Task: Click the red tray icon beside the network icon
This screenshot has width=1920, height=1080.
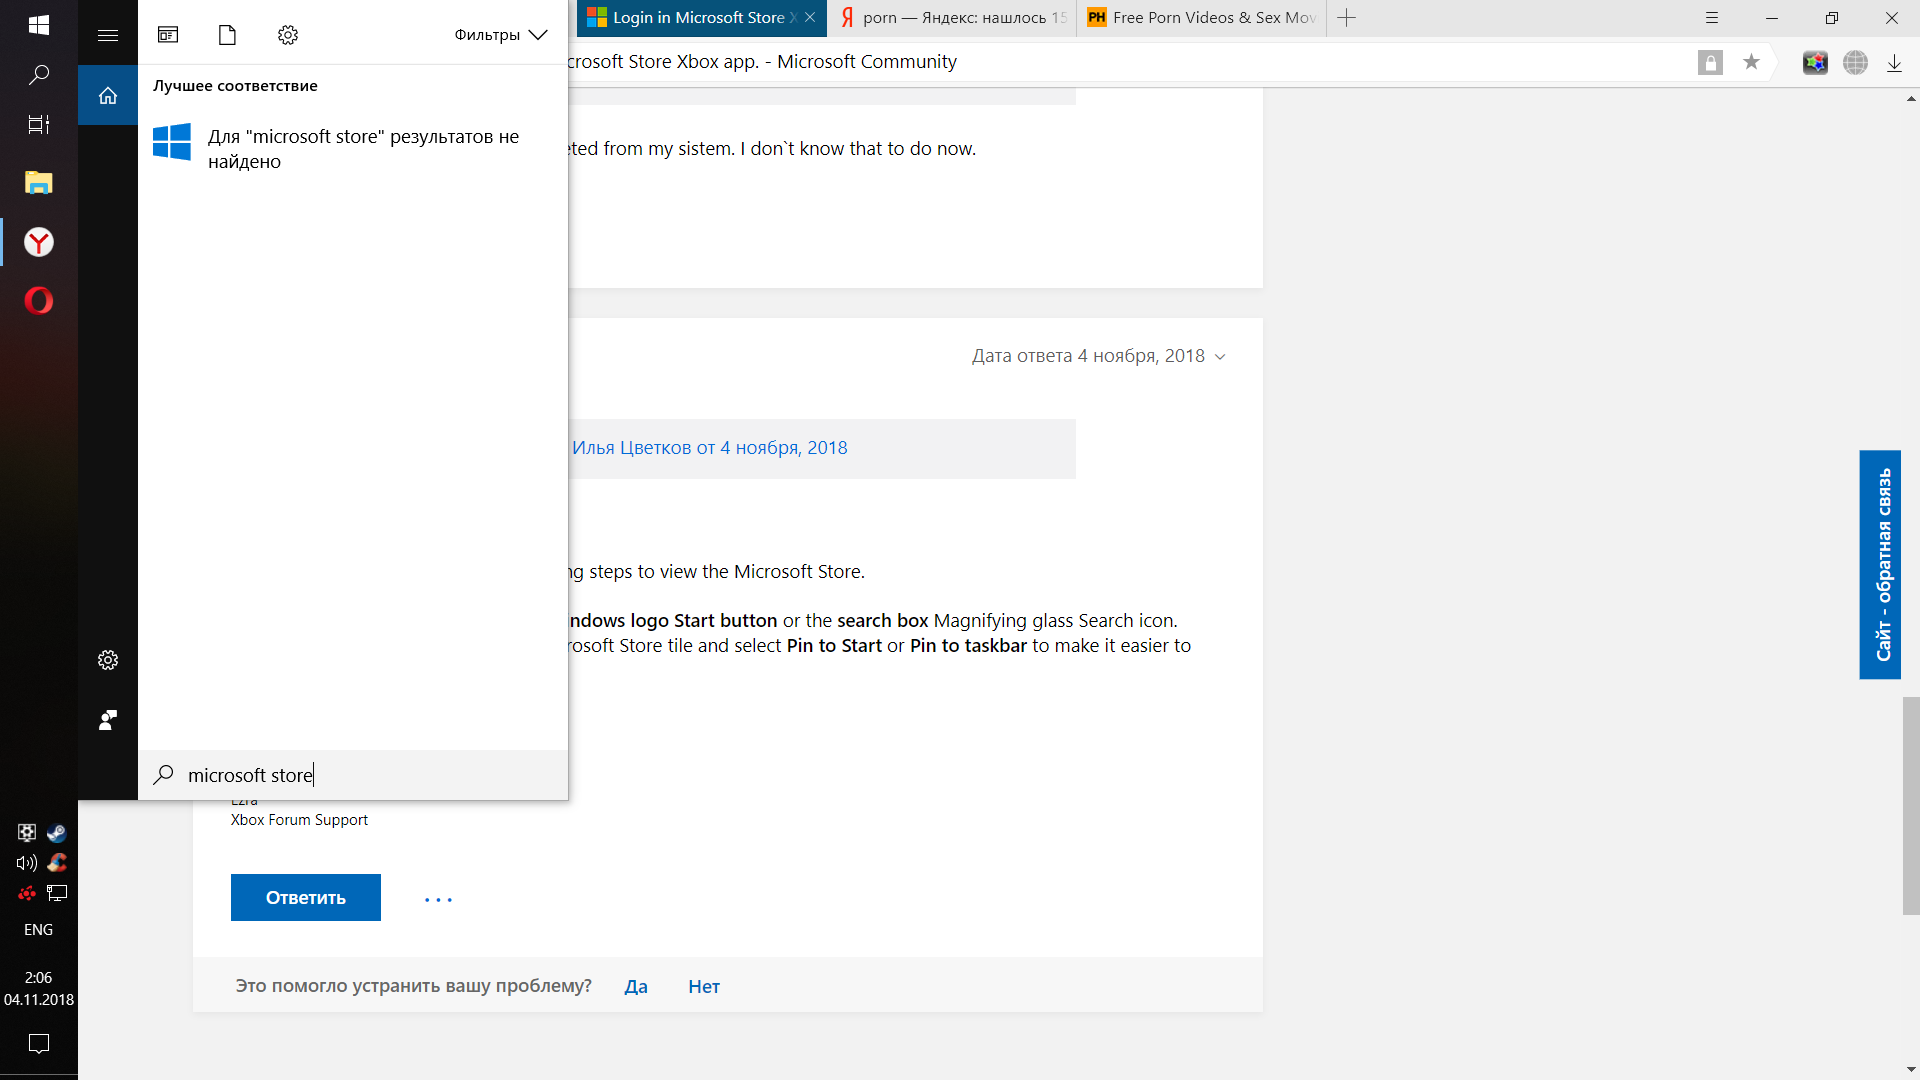Action: pyautogui.click(x=27, y=893)
